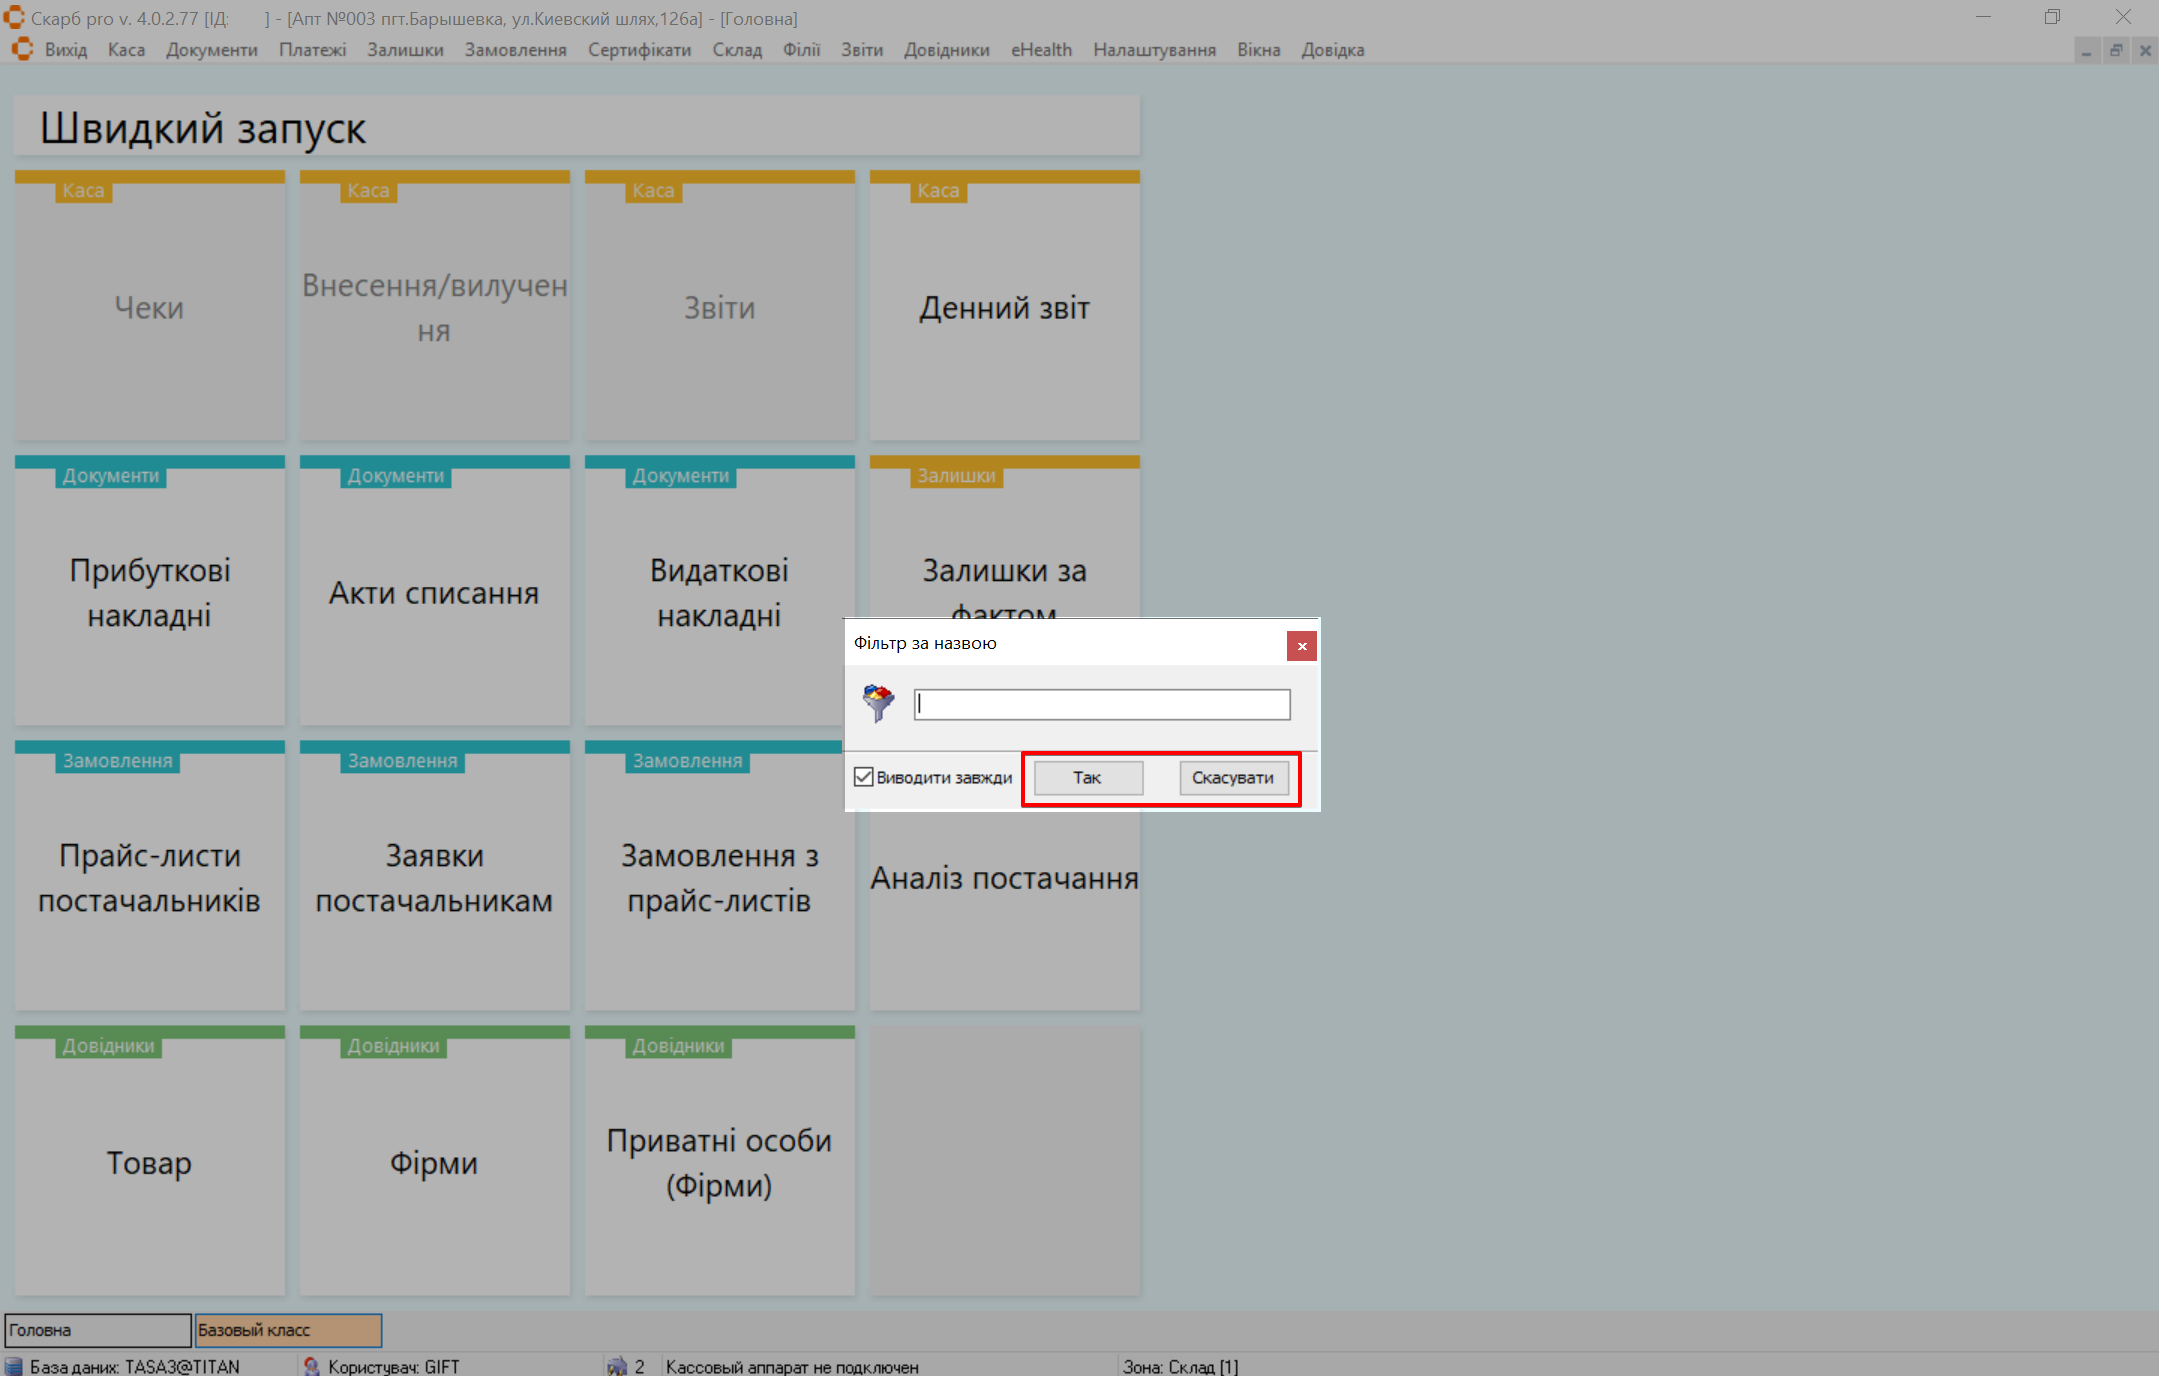Close the inner child window
The height and width of the screenshot is (1376, 2159).
point(2145,50)
